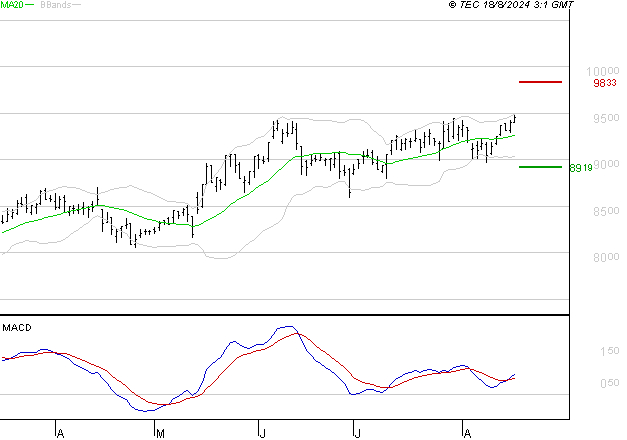Viewport: 627px width, 440px height.
Task: Click the M month marker
Action: coord(160,433)
